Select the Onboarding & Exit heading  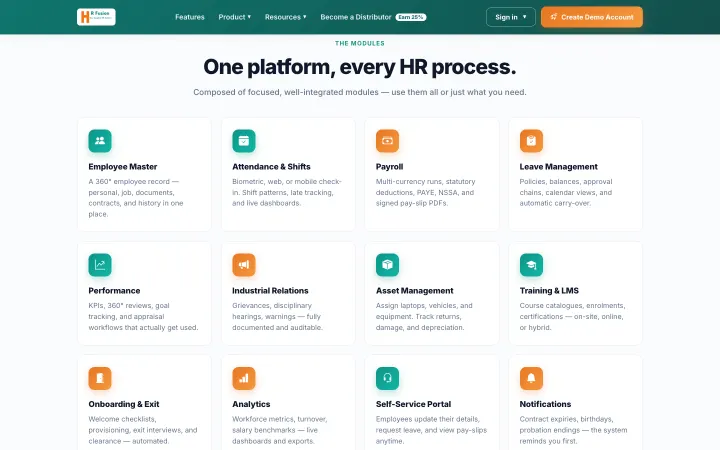pyautogui.click(x=124, y=404)
